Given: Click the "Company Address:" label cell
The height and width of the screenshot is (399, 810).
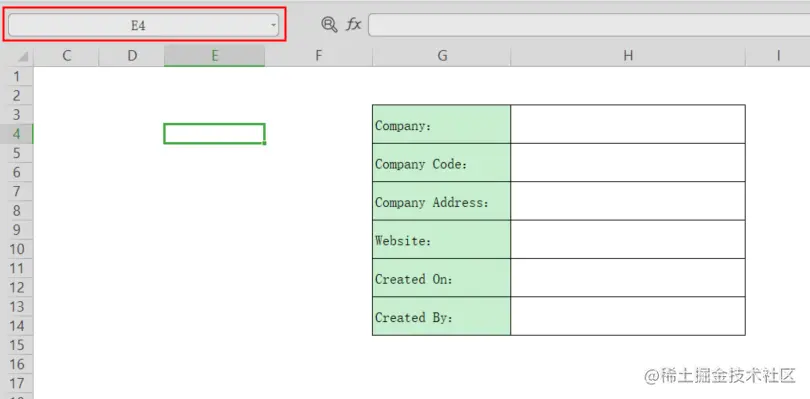Looking at the screenshot, I should pyautogui.click(x=442, y=201).
